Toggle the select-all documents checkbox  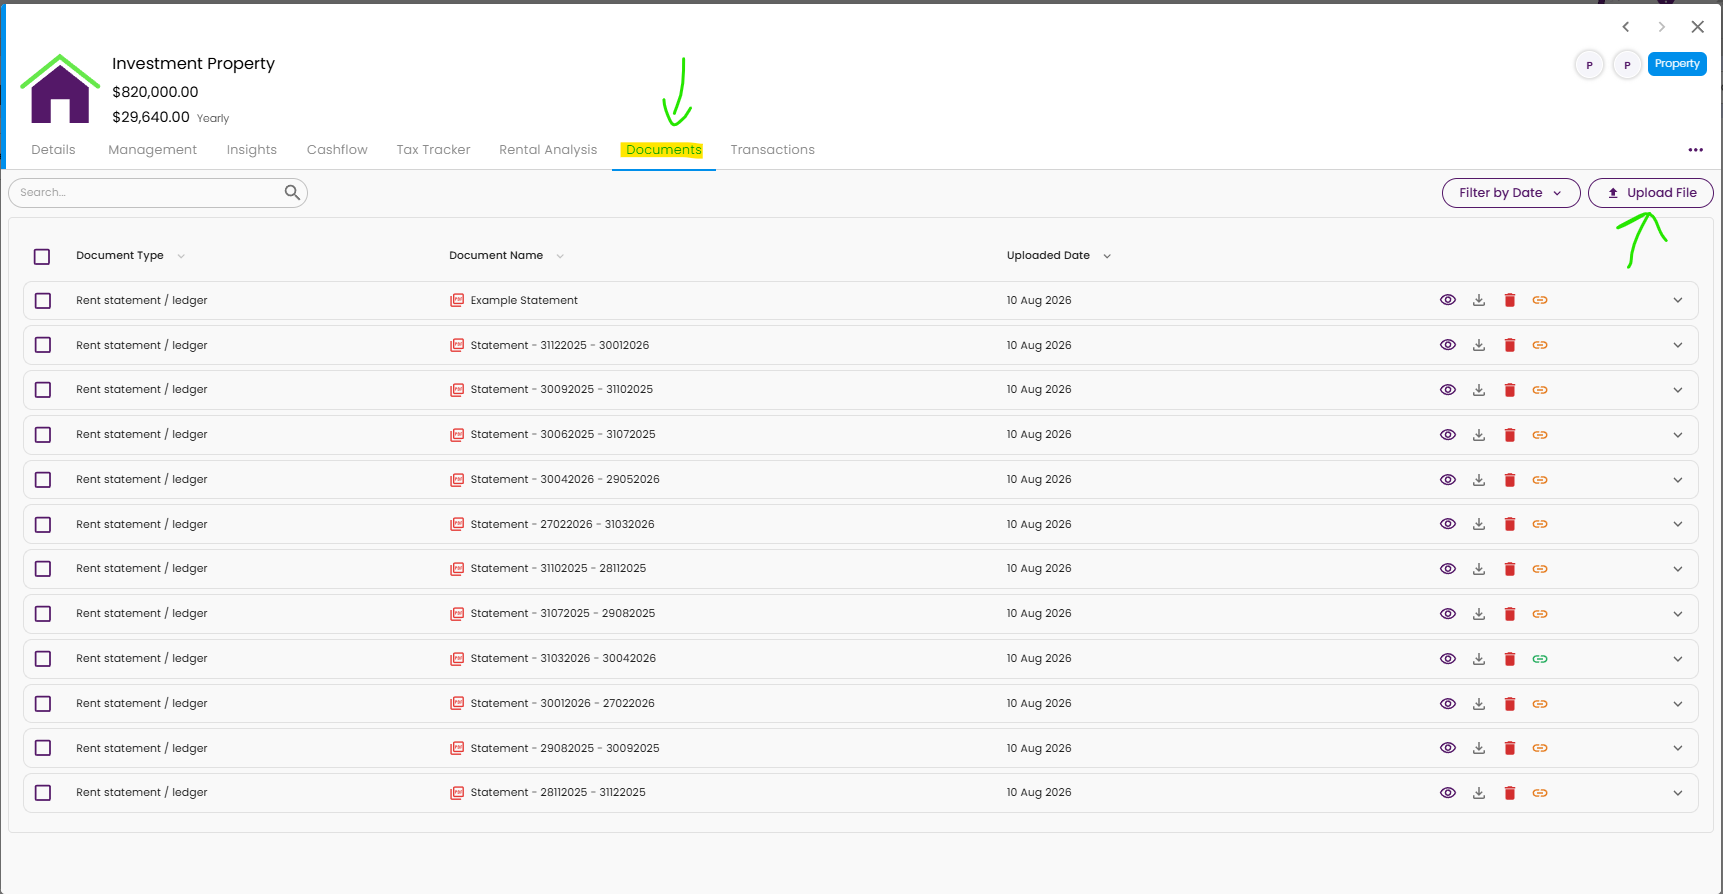tap(42, 257)
